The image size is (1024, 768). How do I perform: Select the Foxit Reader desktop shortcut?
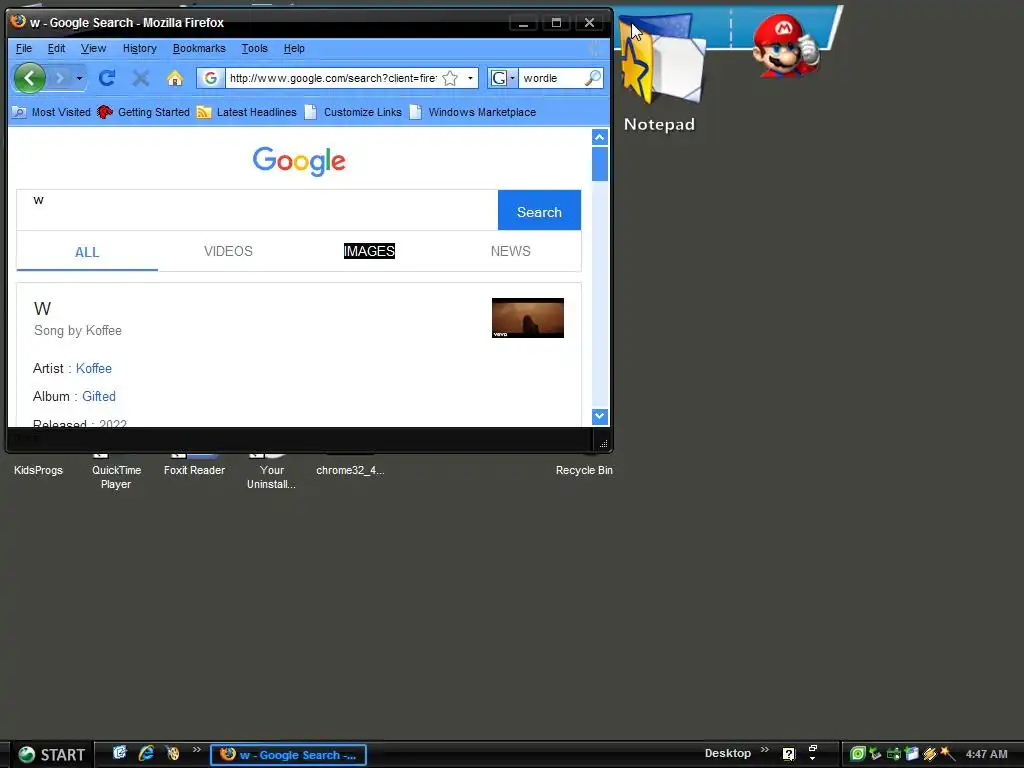point(194,470)
